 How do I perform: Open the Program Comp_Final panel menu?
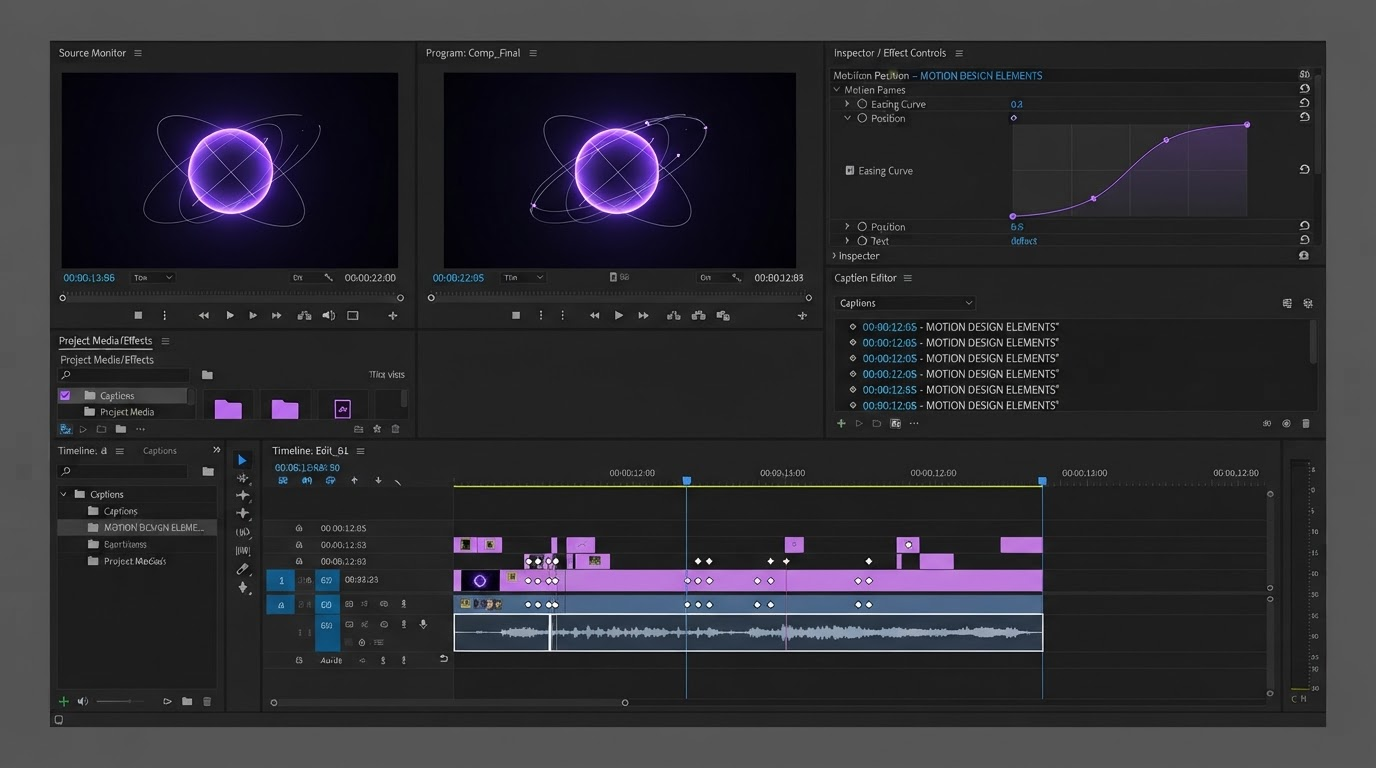pyautogui.click(x=533, y=53)
